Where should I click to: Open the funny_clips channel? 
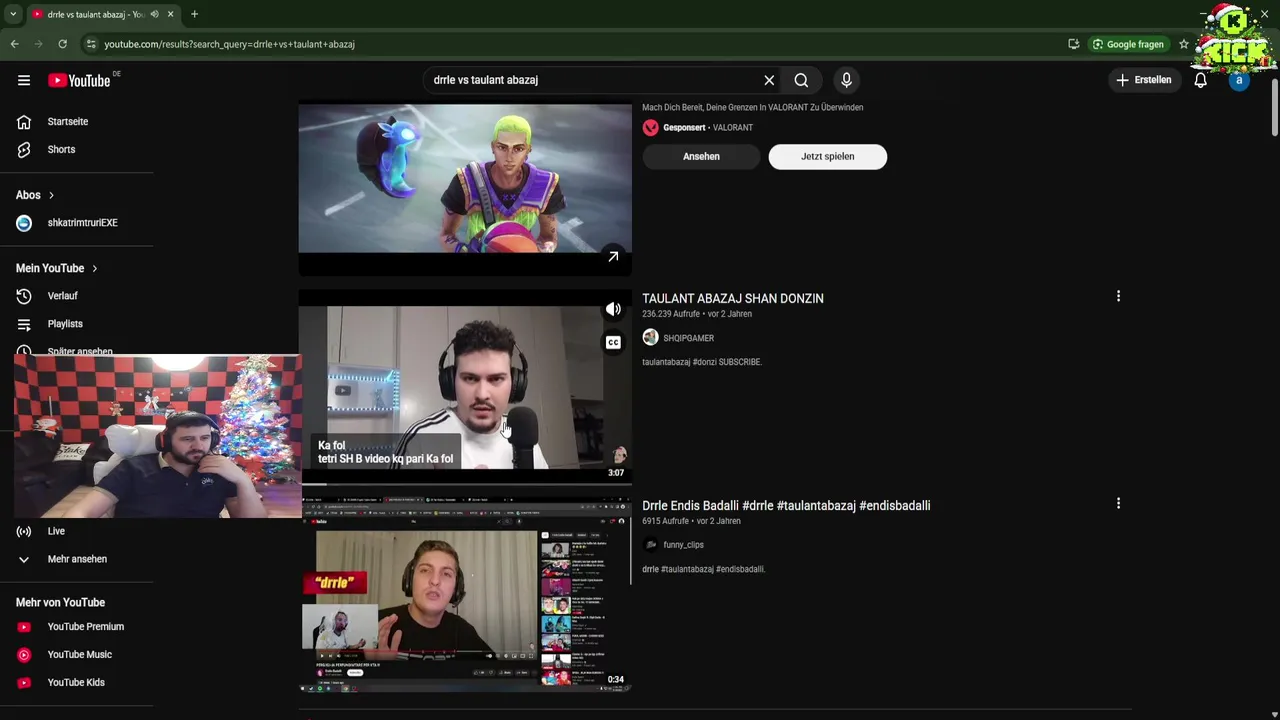[x=683, y=545]
